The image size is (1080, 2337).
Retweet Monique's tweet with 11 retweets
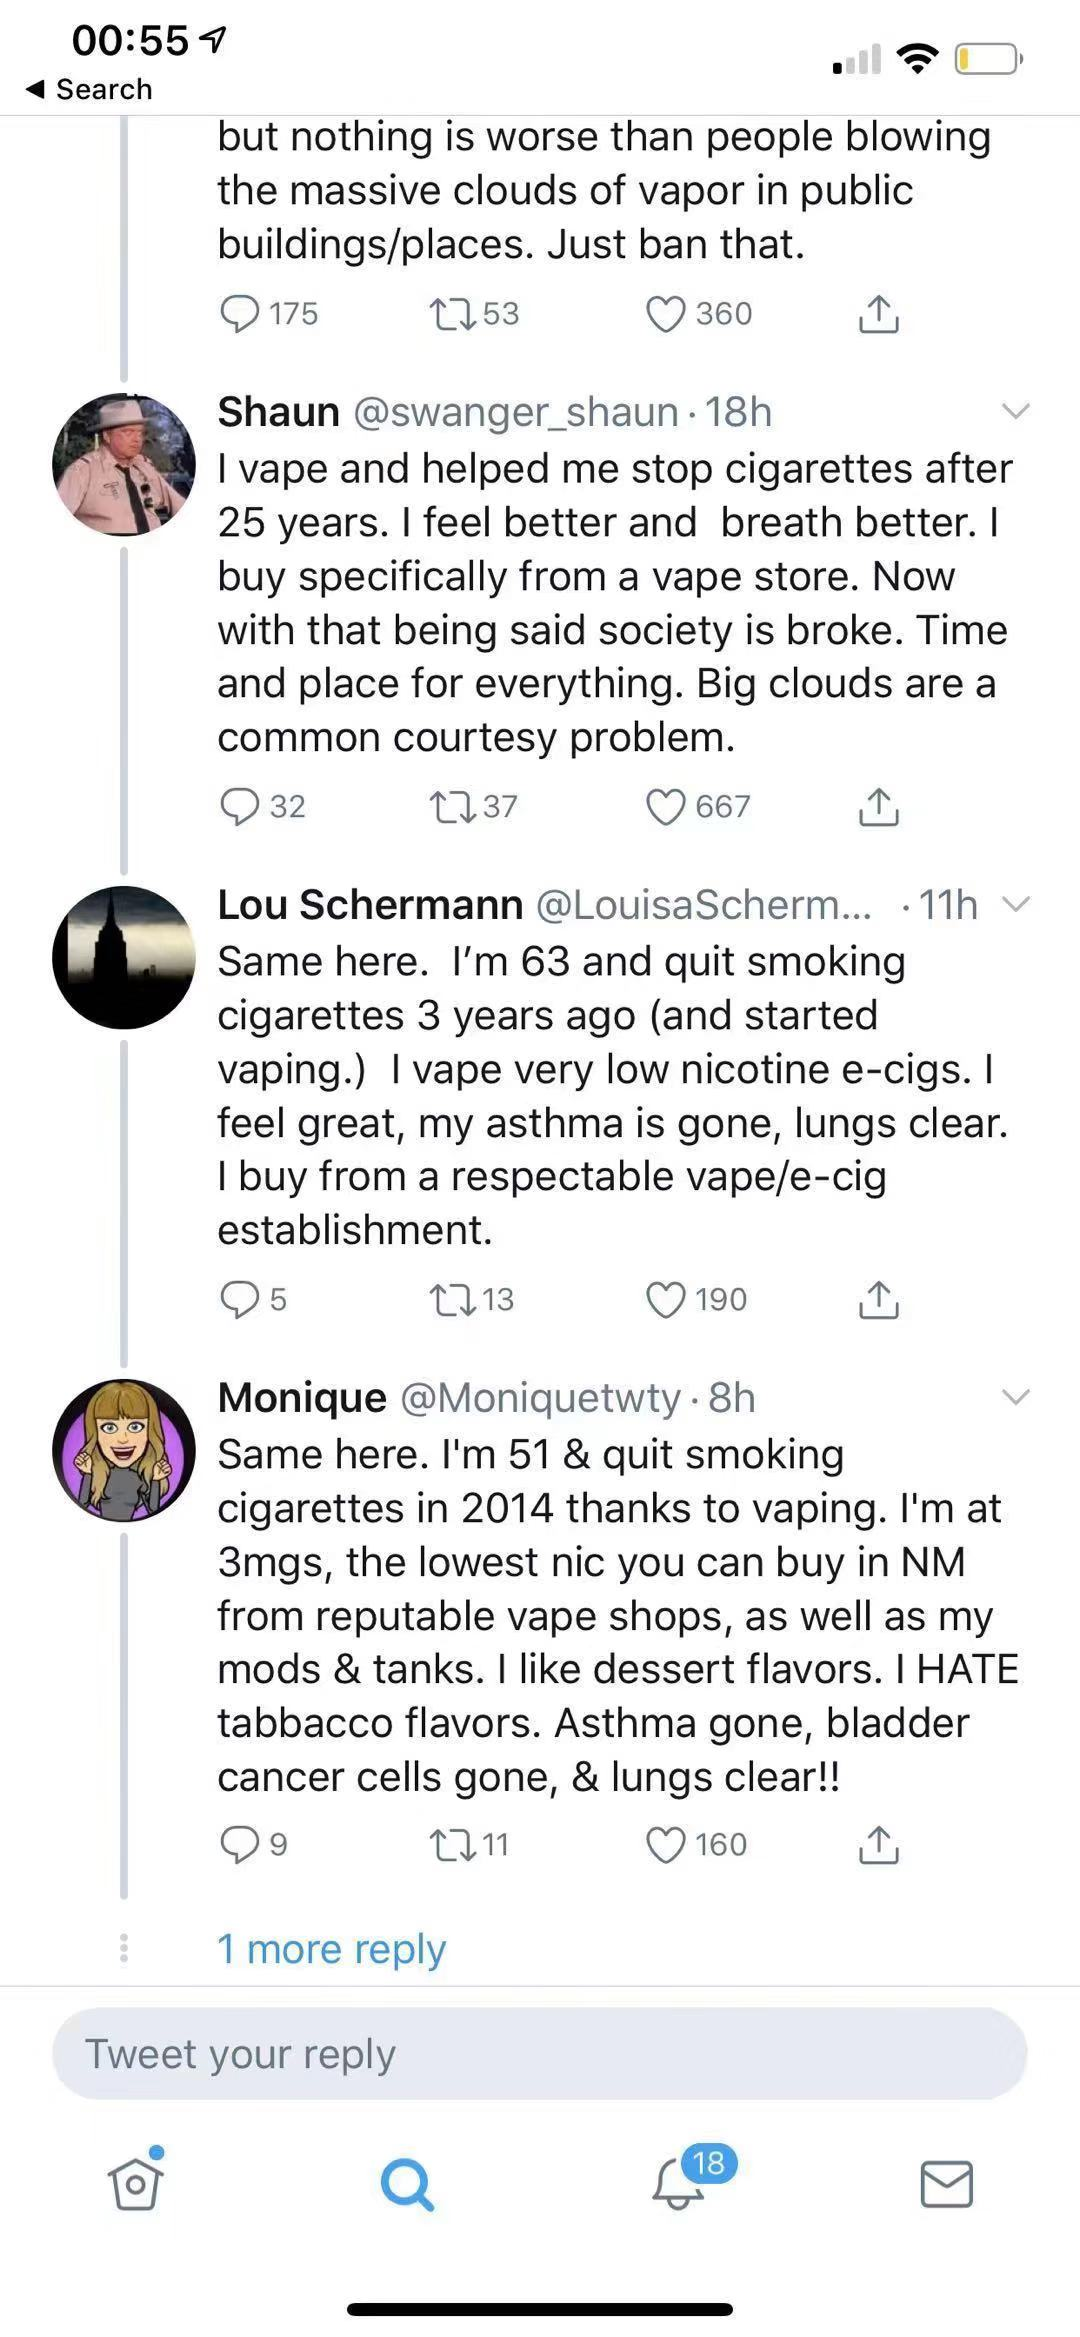click(x=452, y=1845)
